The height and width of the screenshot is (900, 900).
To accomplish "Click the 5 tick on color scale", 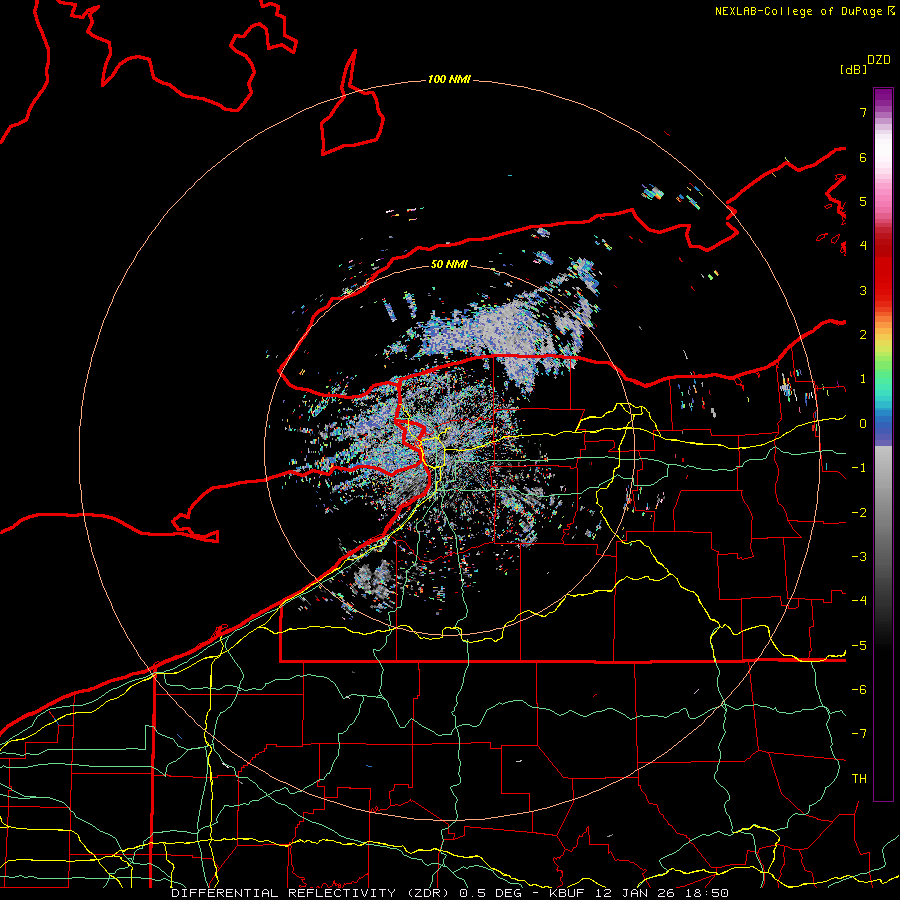I will click(x=863, y=201).
